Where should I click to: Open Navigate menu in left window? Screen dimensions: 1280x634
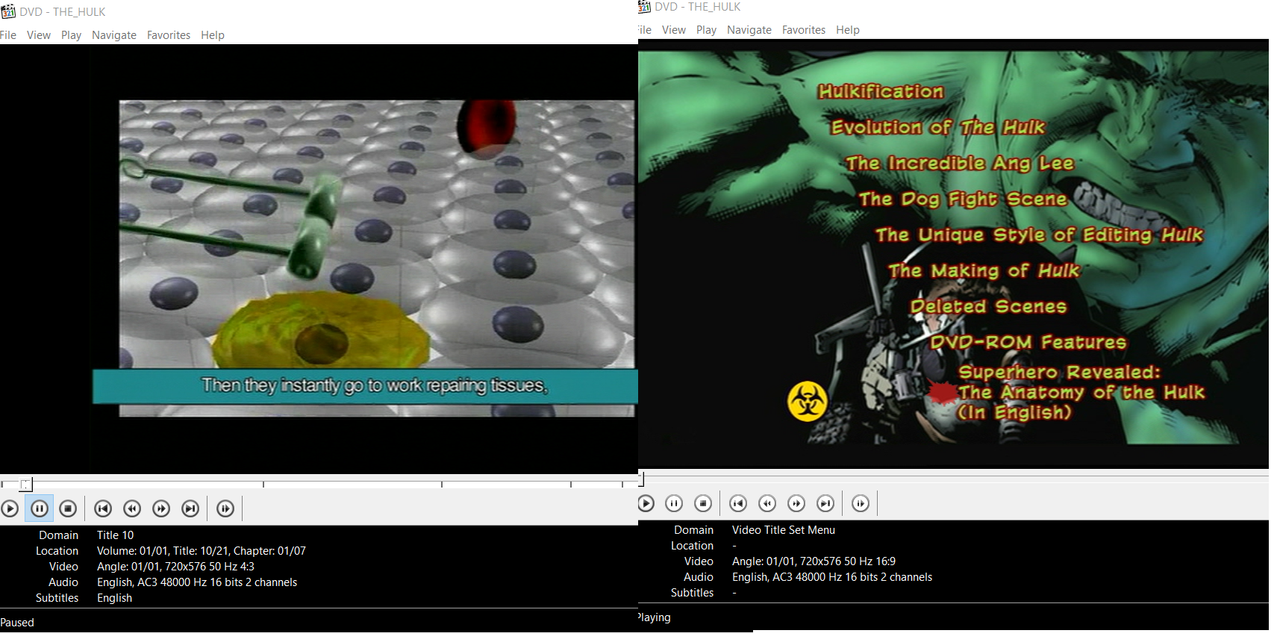point(114,35)
